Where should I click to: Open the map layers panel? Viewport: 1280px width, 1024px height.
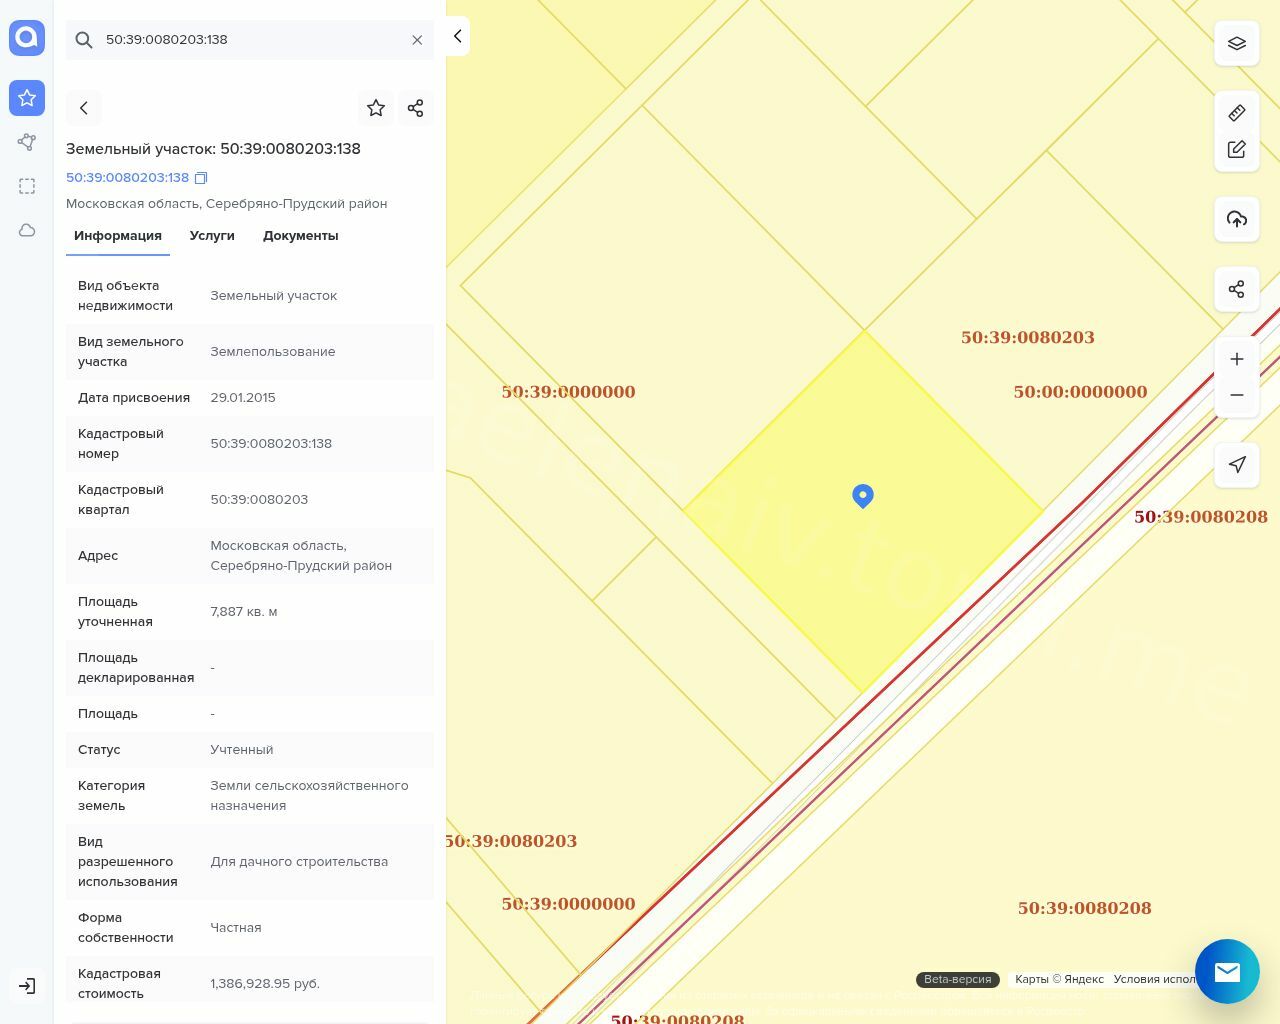[x=1236, y=44]
